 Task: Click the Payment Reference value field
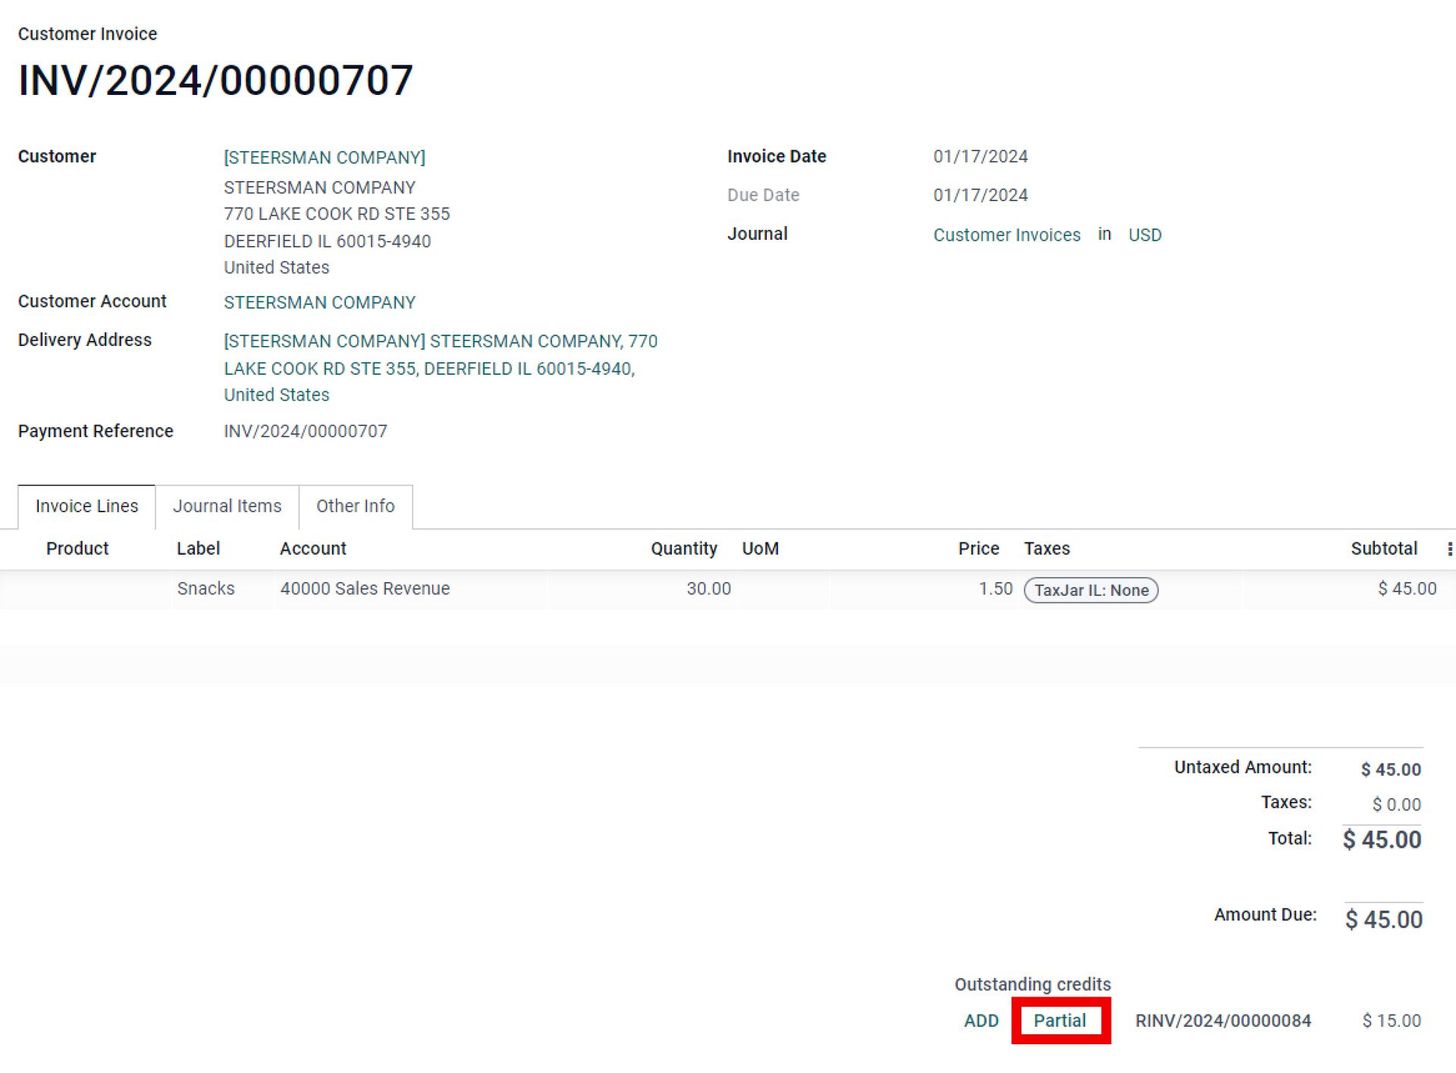305,431
